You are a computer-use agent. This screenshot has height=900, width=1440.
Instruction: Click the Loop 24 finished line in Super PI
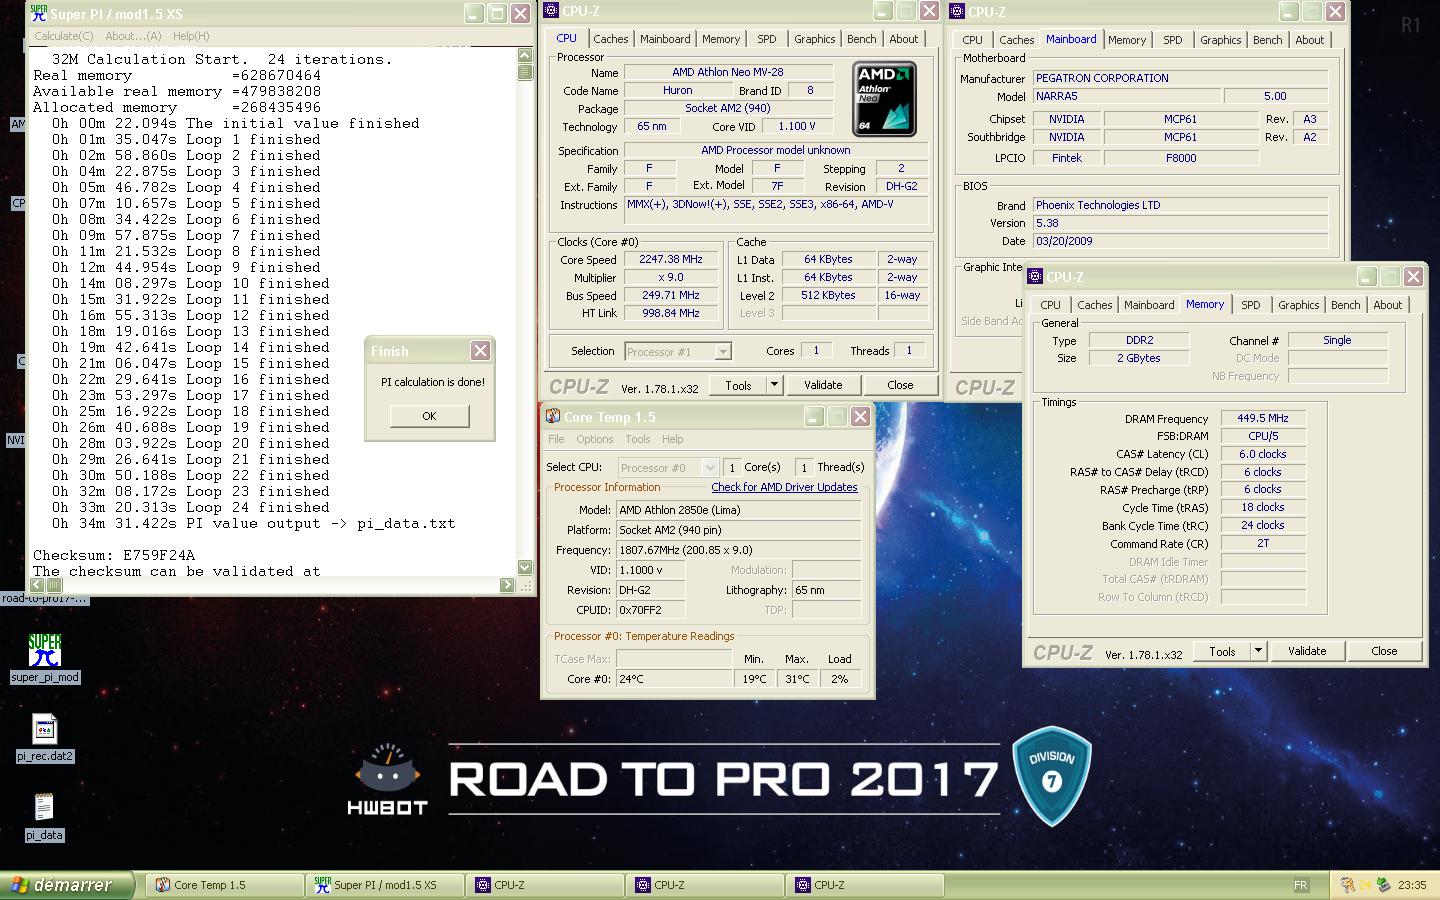(191, 507)
